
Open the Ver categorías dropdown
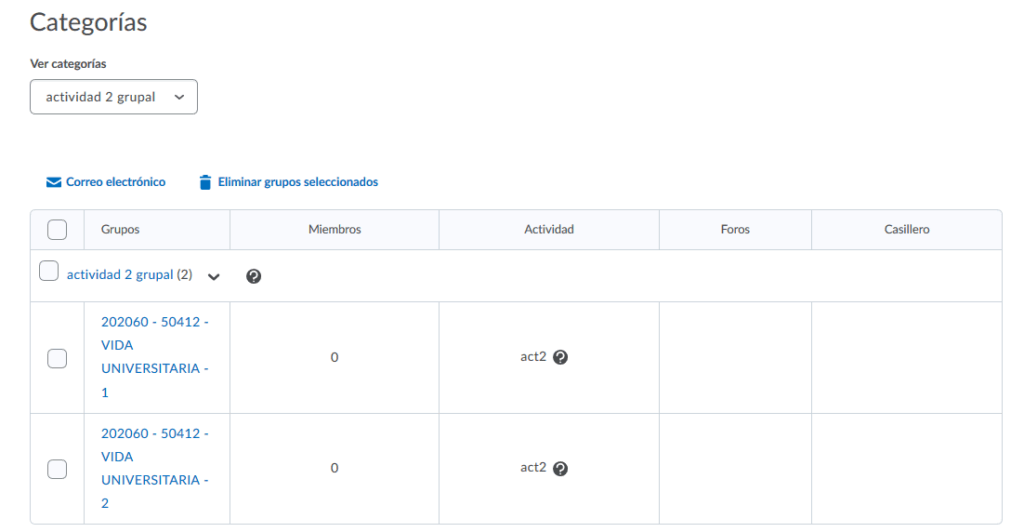pos(114,97)
